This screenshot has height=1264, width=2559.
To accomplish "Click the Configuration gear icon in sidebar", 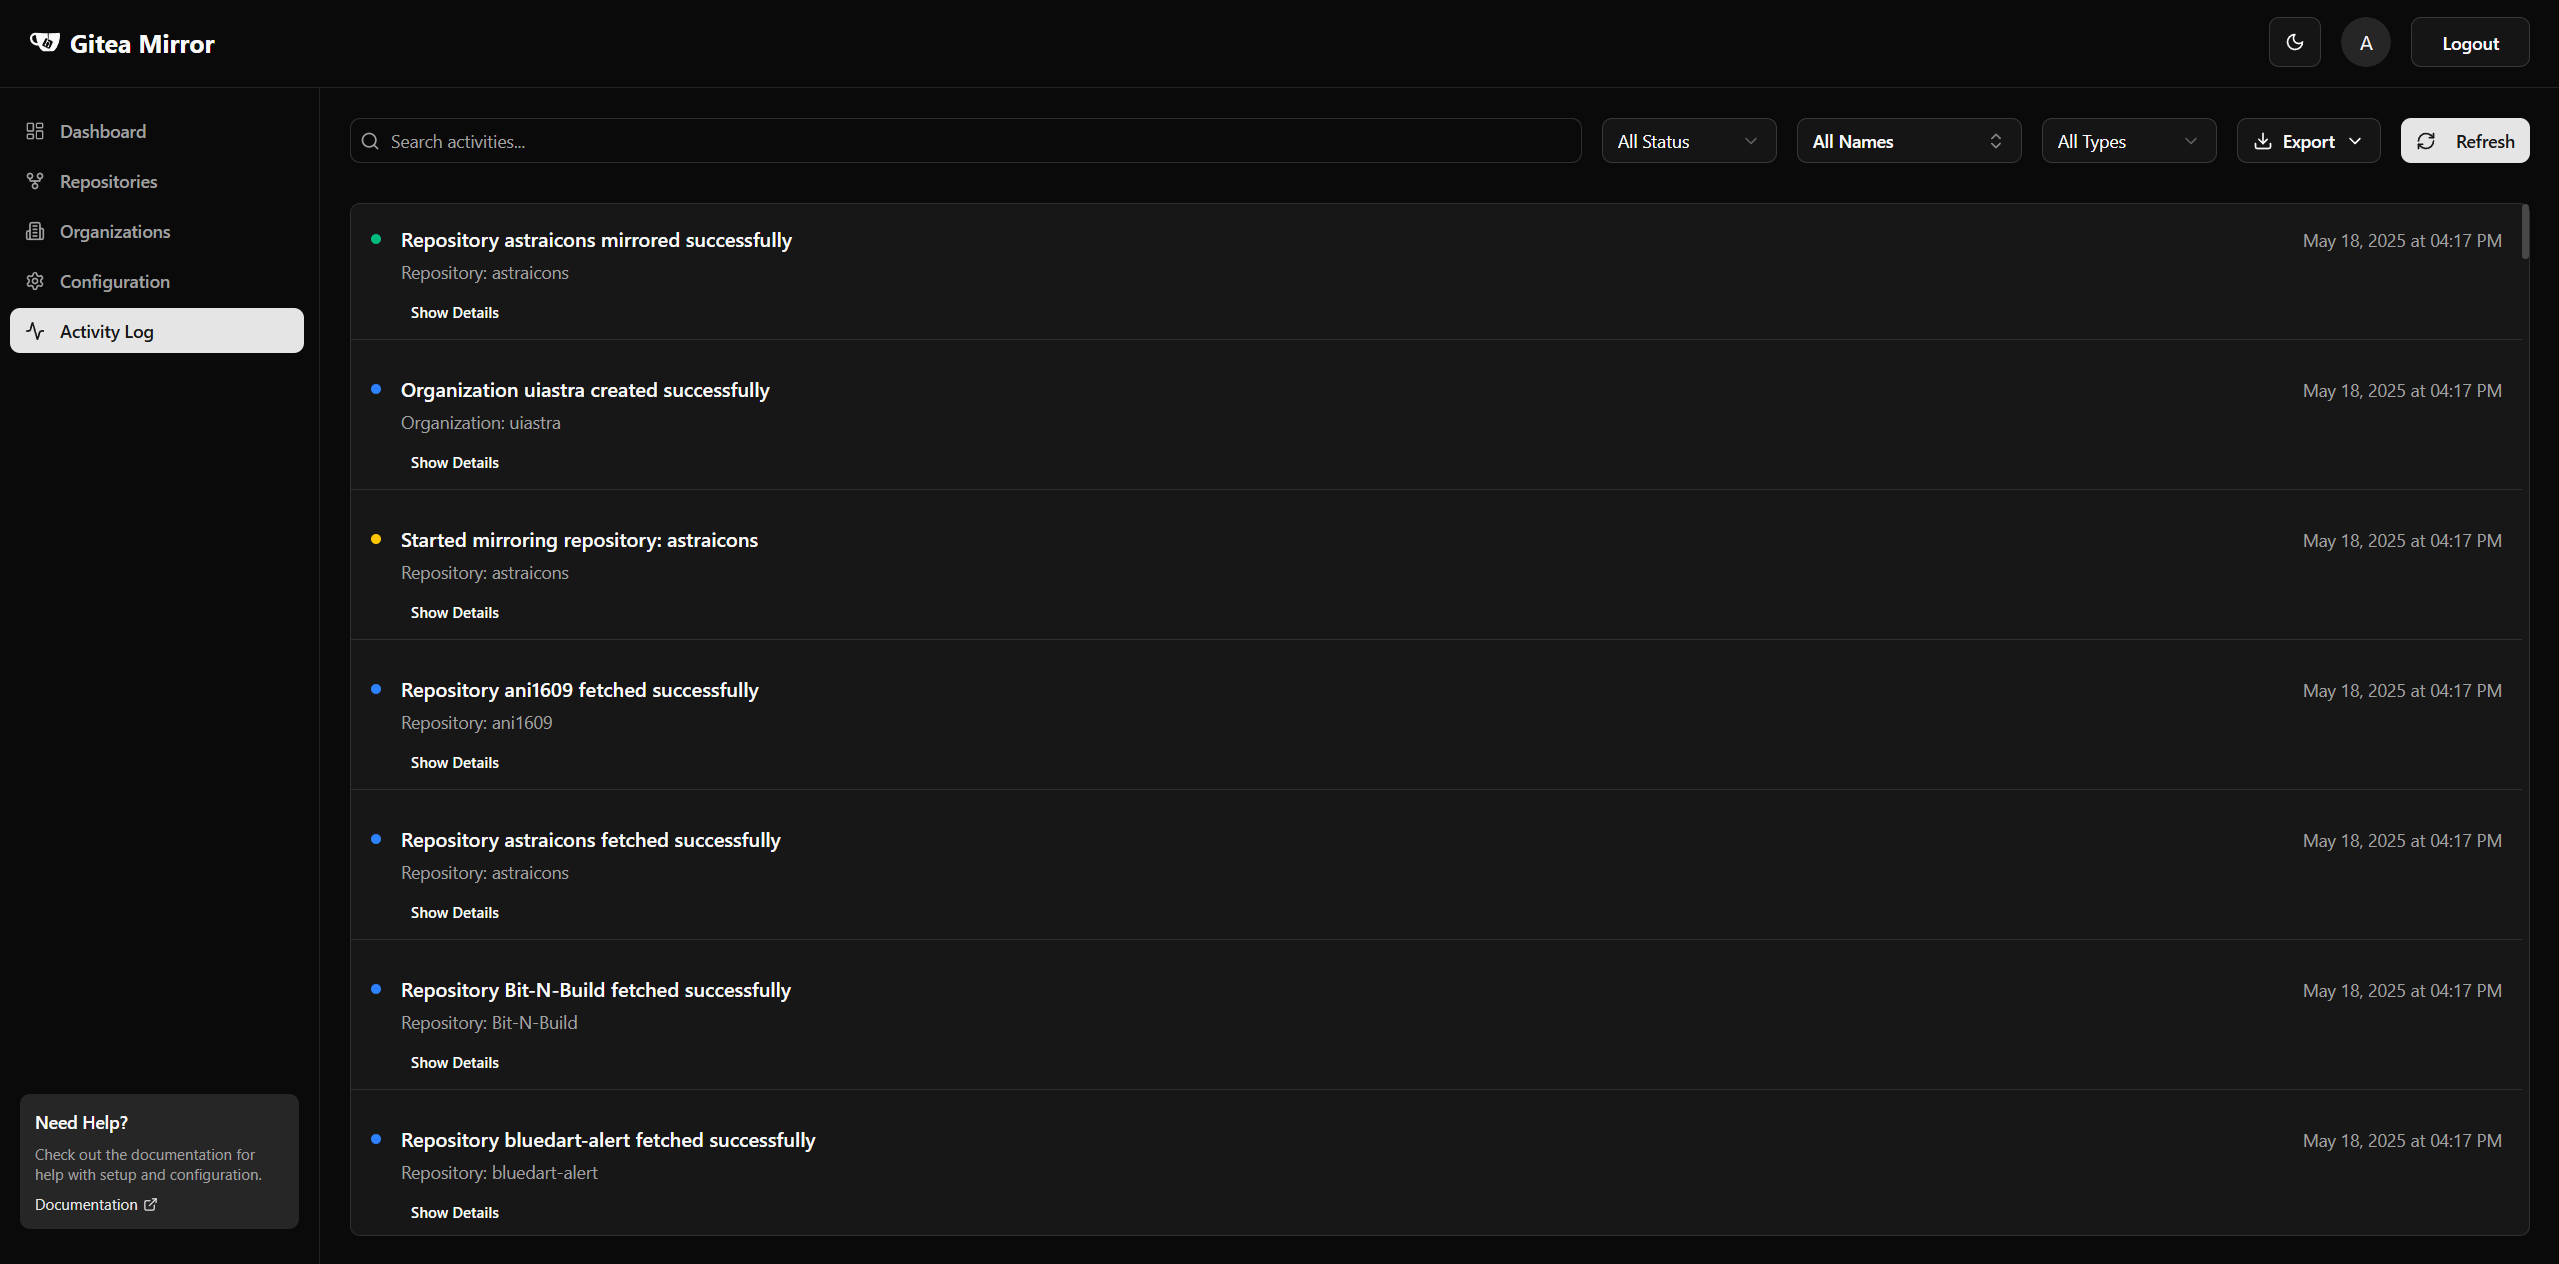I will tap(35, 281).
